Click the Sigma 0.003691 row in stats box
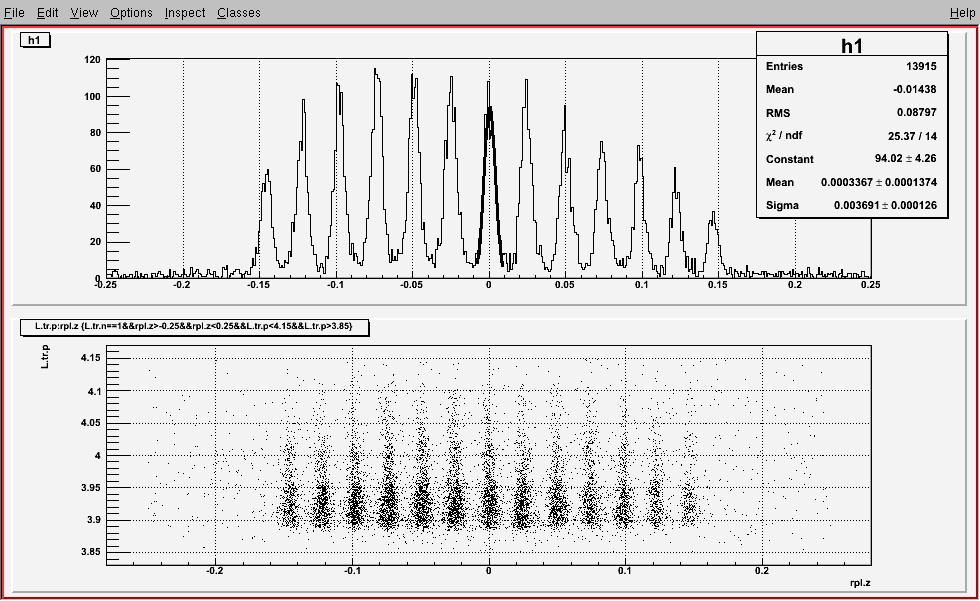The image size is (980, 601). 851,205
